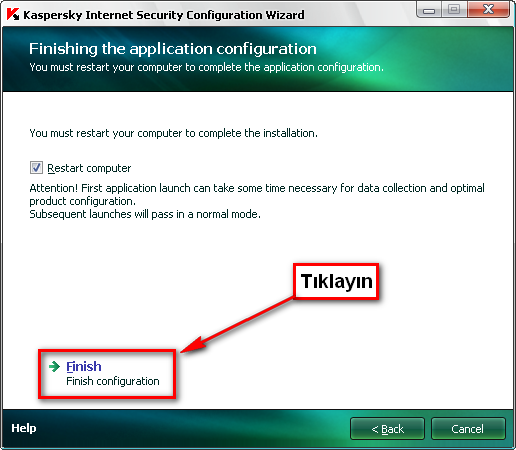
Task: Click the Kaspersky logo in title bar
Action: tap(13, 15)
